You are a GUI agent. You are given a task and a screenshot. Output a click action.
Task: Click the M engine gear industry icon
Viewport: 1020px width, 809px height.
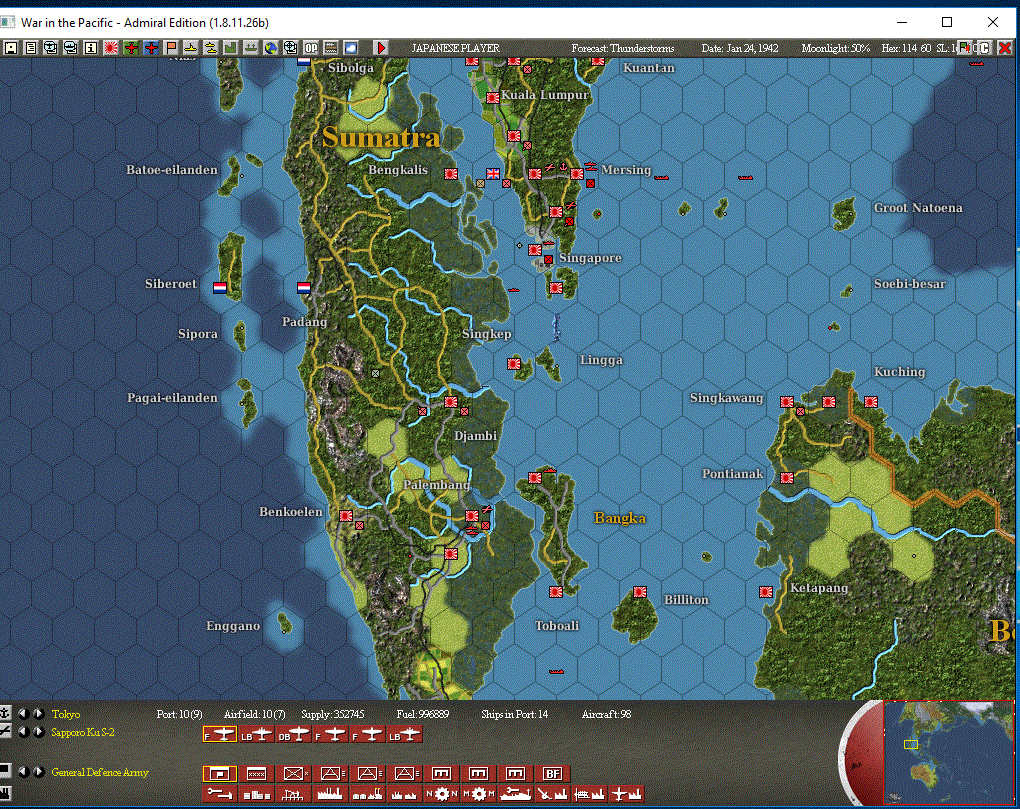pyautogui.click(x=479, y=793)
